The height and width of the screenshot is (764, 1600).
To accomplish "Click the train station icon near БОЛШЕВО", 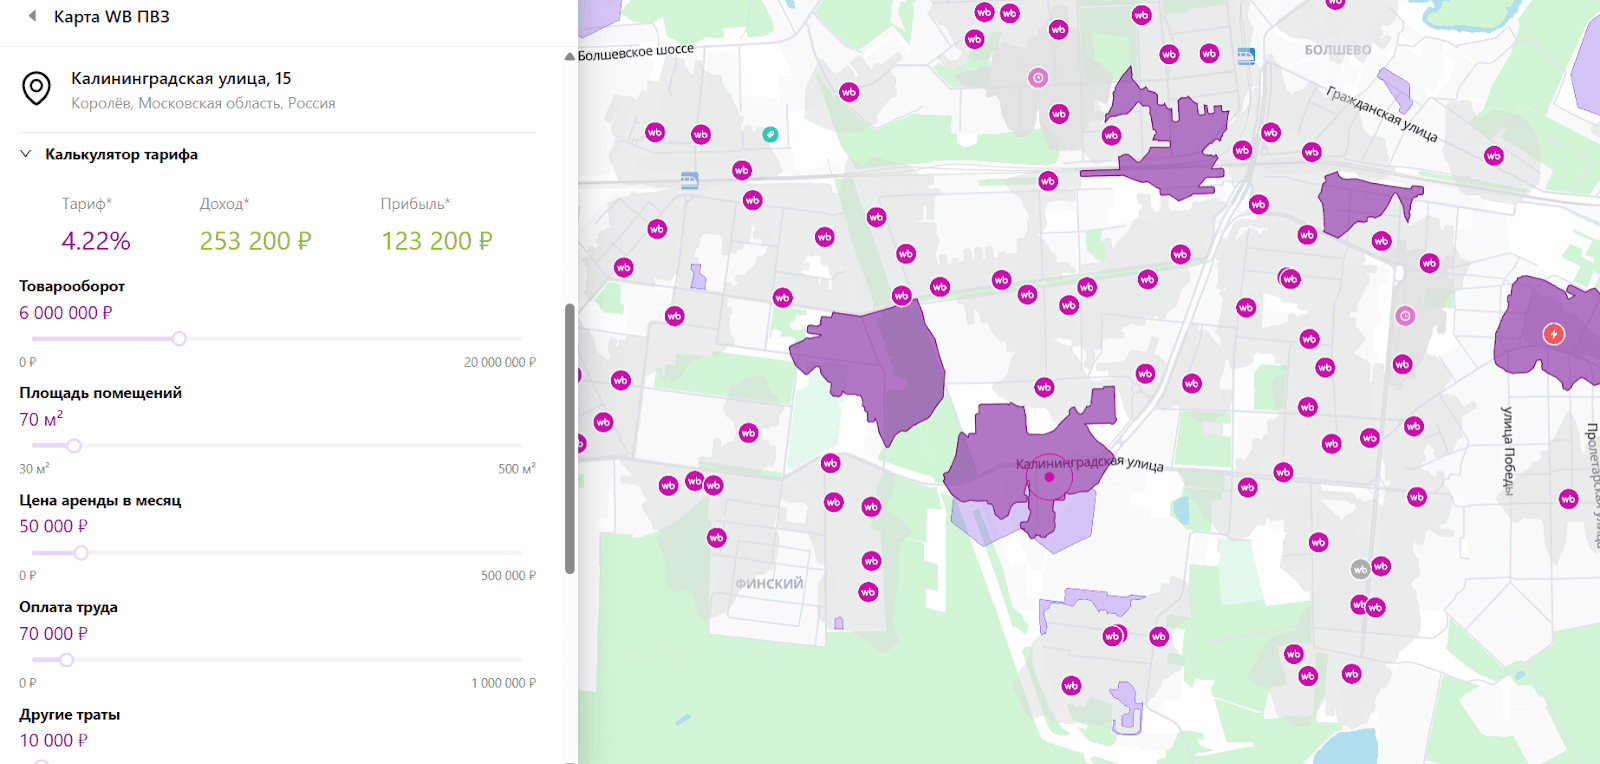I will tap(1246, 57).
